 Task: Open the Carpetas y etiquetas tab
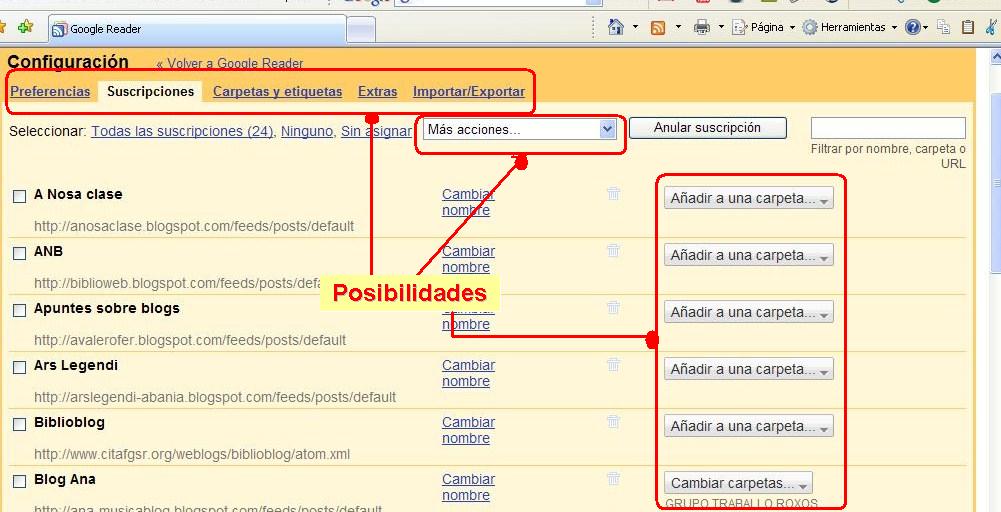(x=278, y=91)
